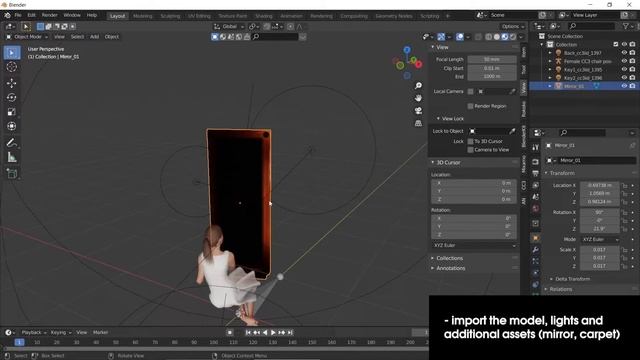Jump to the timeline end frame
640x360 pixels.
290,333
